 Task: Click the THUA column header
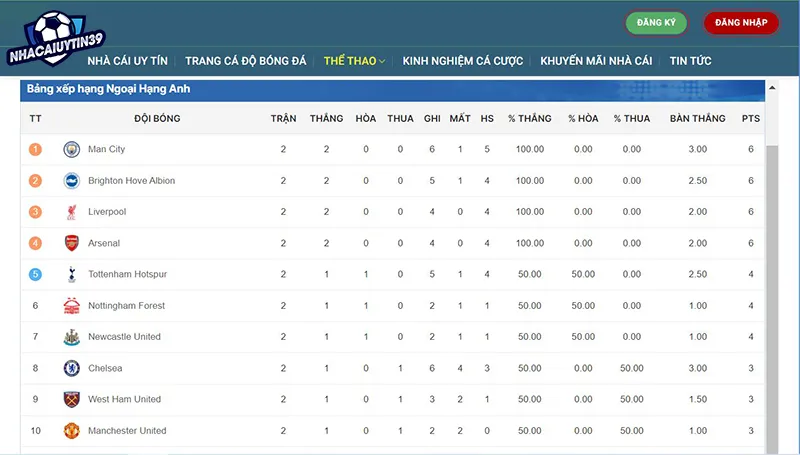coord(400,118)
